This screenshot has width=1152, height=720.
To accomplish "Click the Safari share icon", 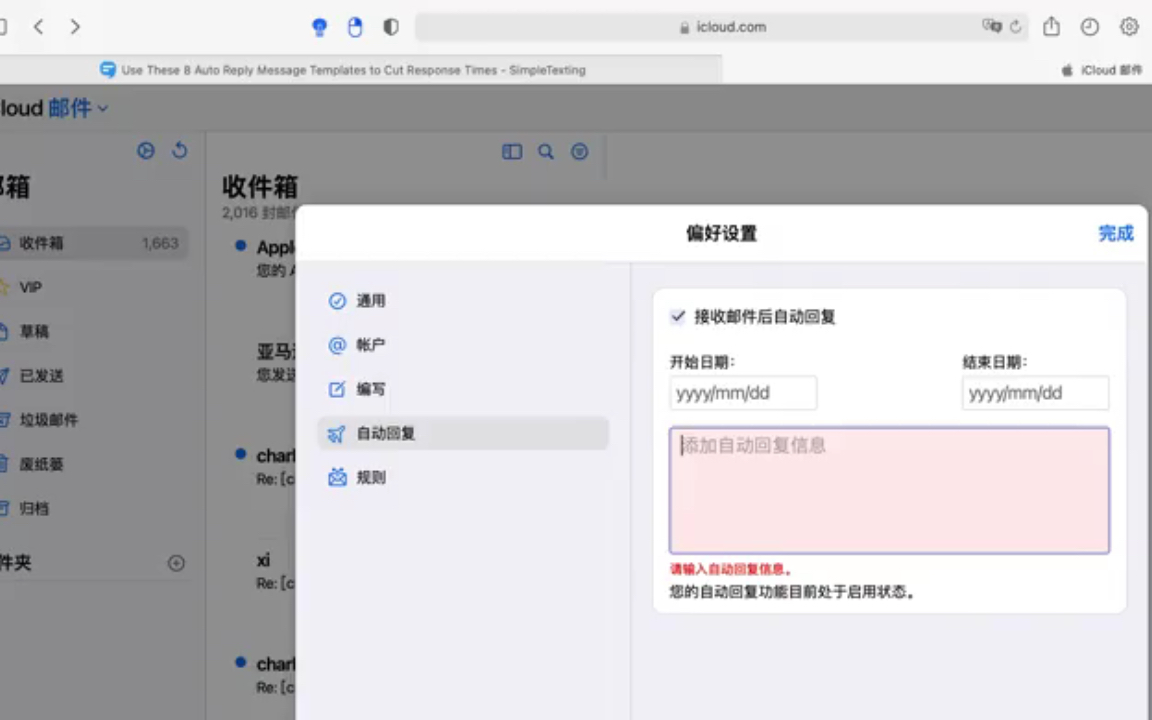I will tap(1051, 27).
